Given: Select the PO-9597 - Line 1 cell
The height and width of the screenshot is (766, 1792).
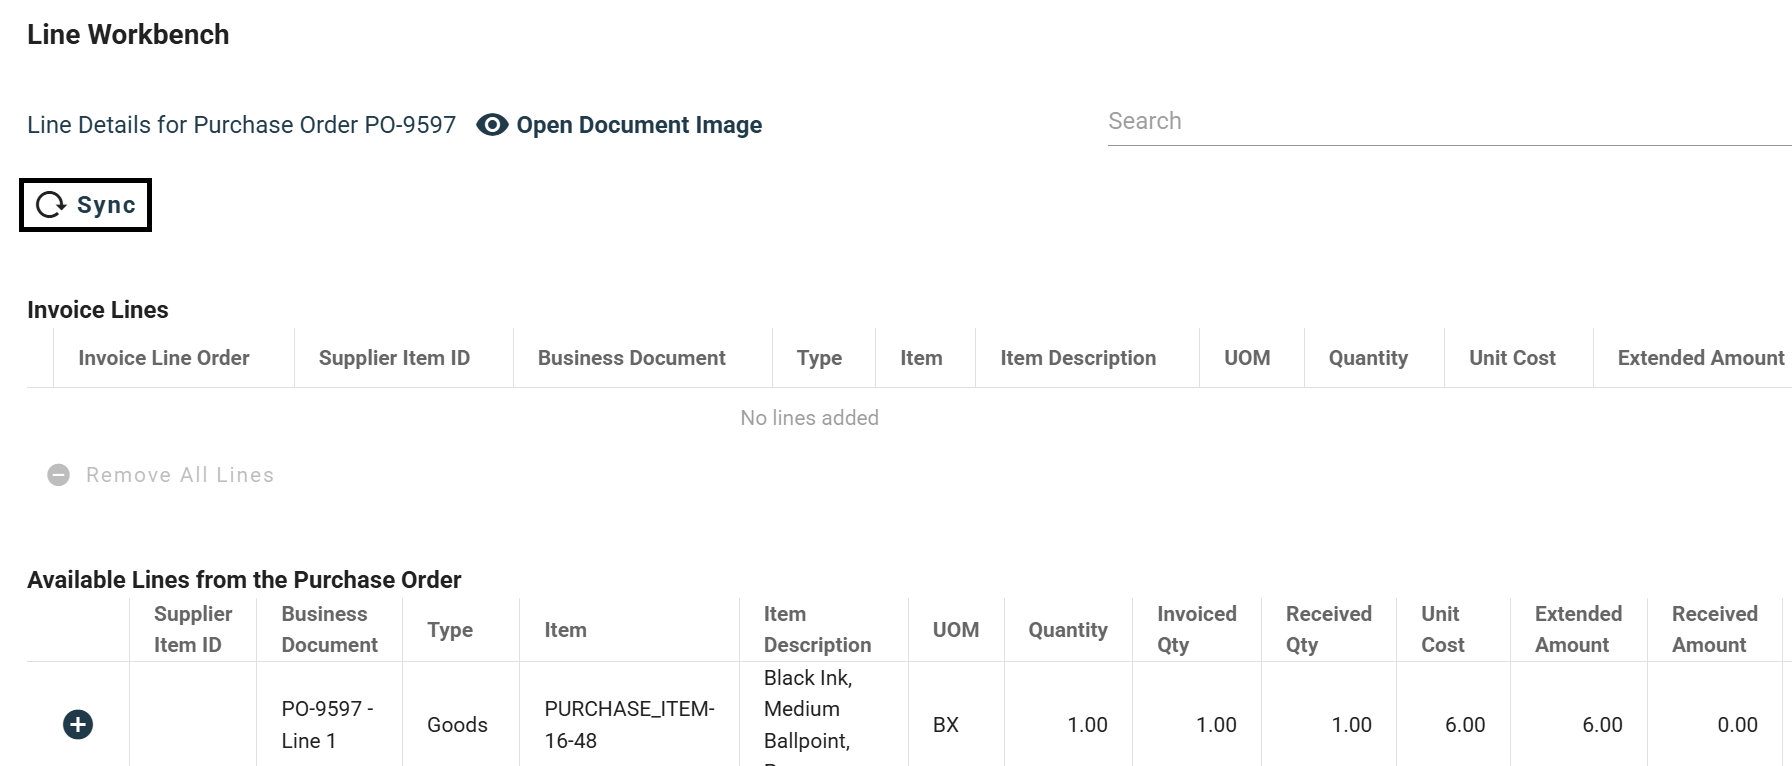Looking at the screenshot, I should [327, 724].
